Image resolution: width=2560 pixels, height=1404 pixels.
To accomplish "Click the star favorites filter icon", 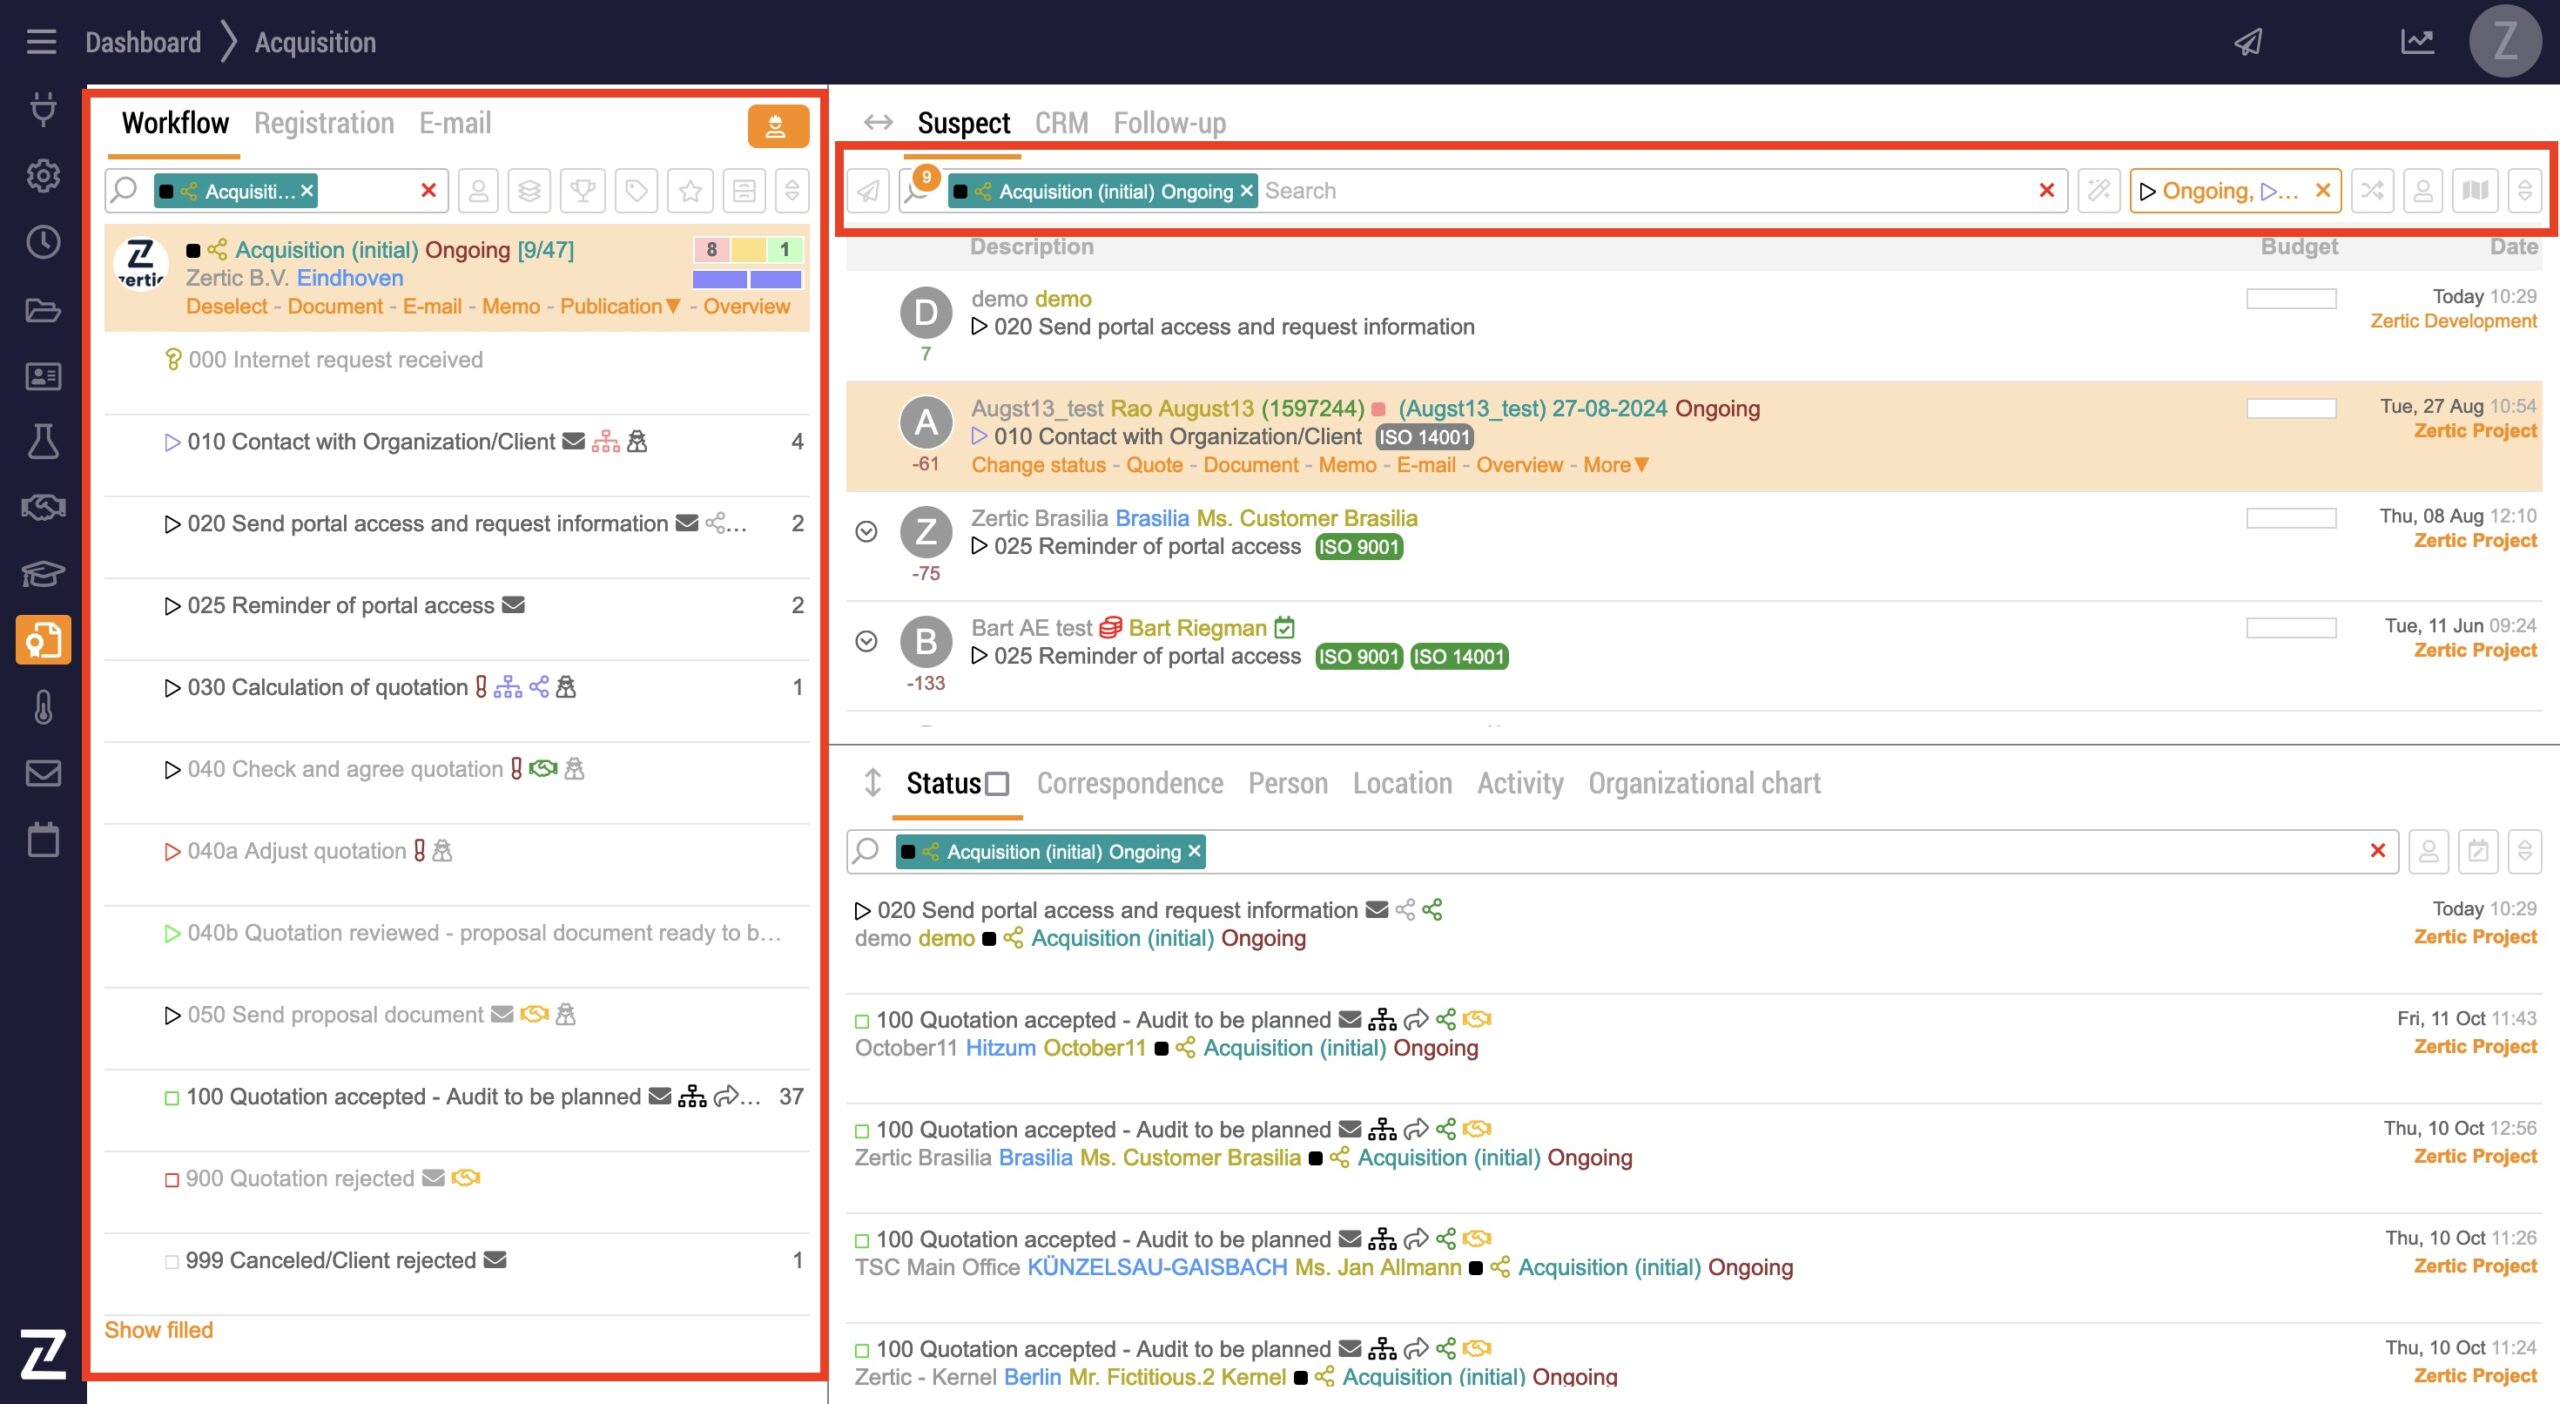I will tap(690, 190).
